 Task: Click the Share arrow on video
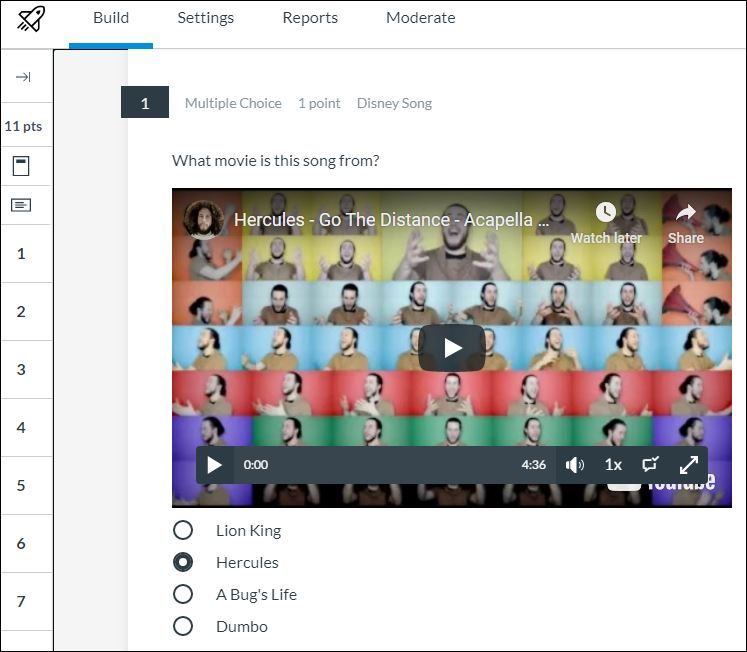pos(686,213)
